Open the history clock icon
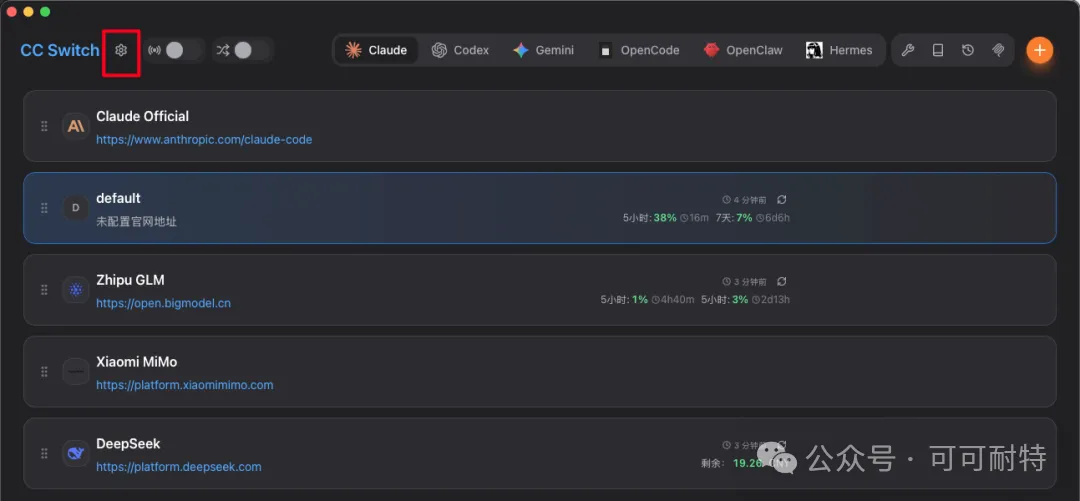The height and width of the screenshot is (501, 1080). pyautogui.click(x=968, y=50)
